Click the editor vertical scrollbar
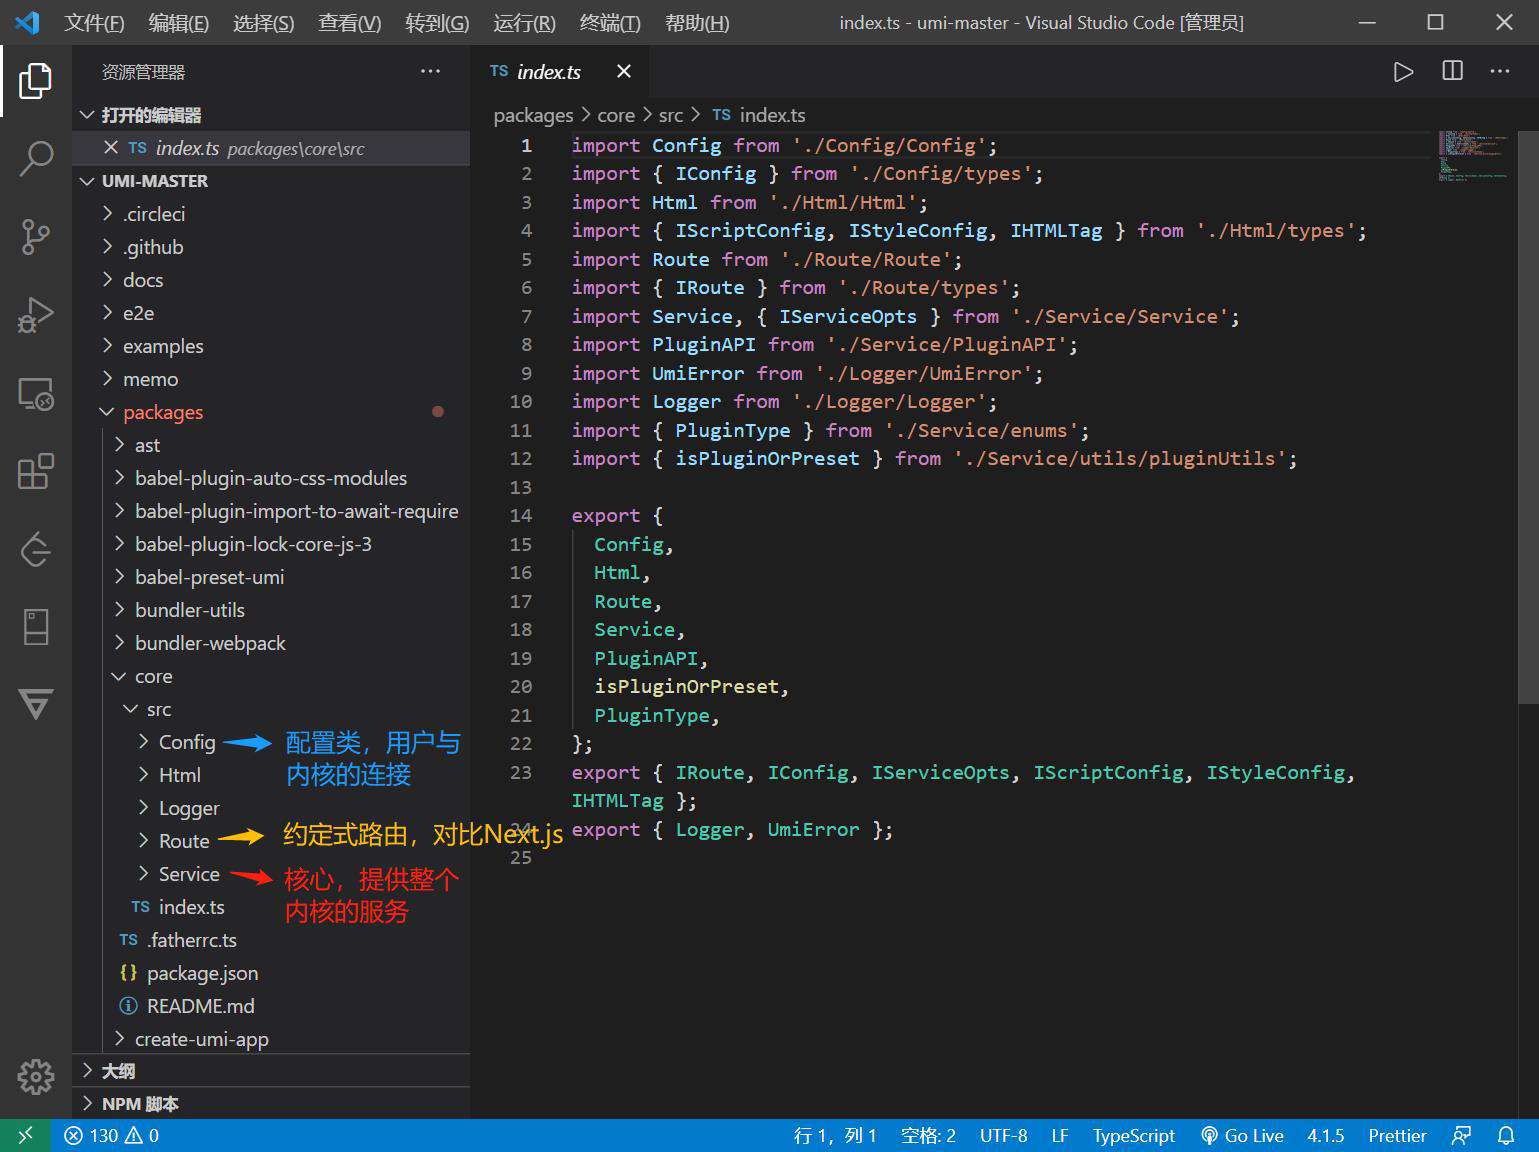The height and width of the screenshot is (1152, 1539). pyautogui.click(x=1528, y=416)
